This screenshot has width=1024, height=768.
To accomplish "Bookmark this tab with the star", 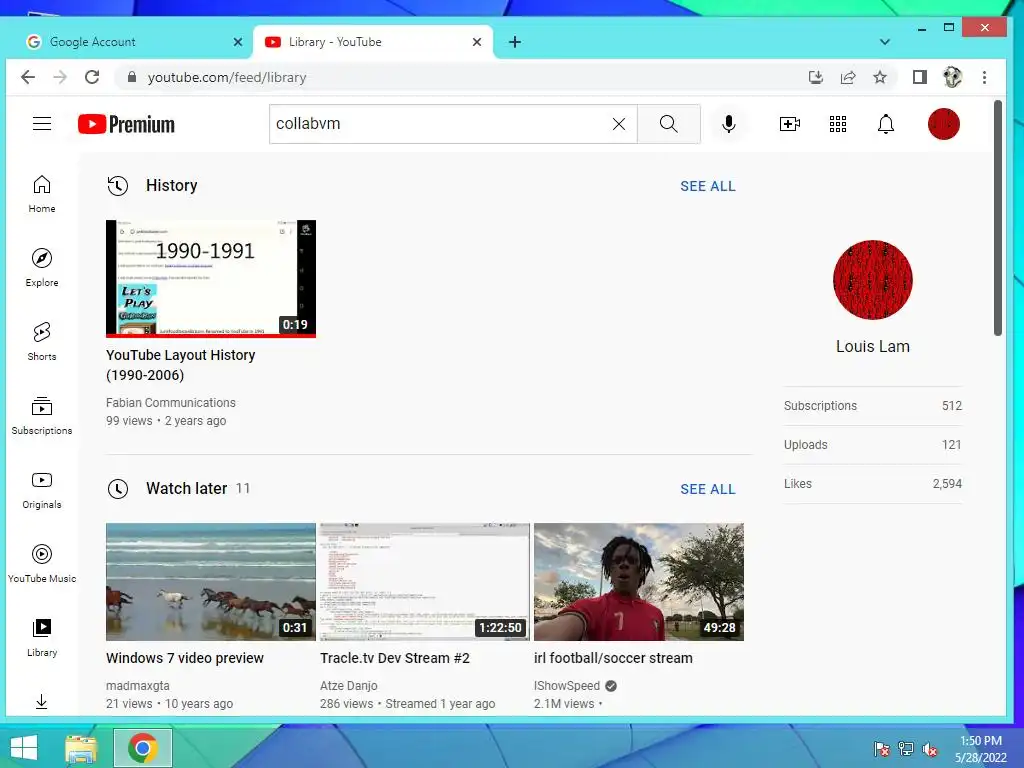I will pos(880,78).
